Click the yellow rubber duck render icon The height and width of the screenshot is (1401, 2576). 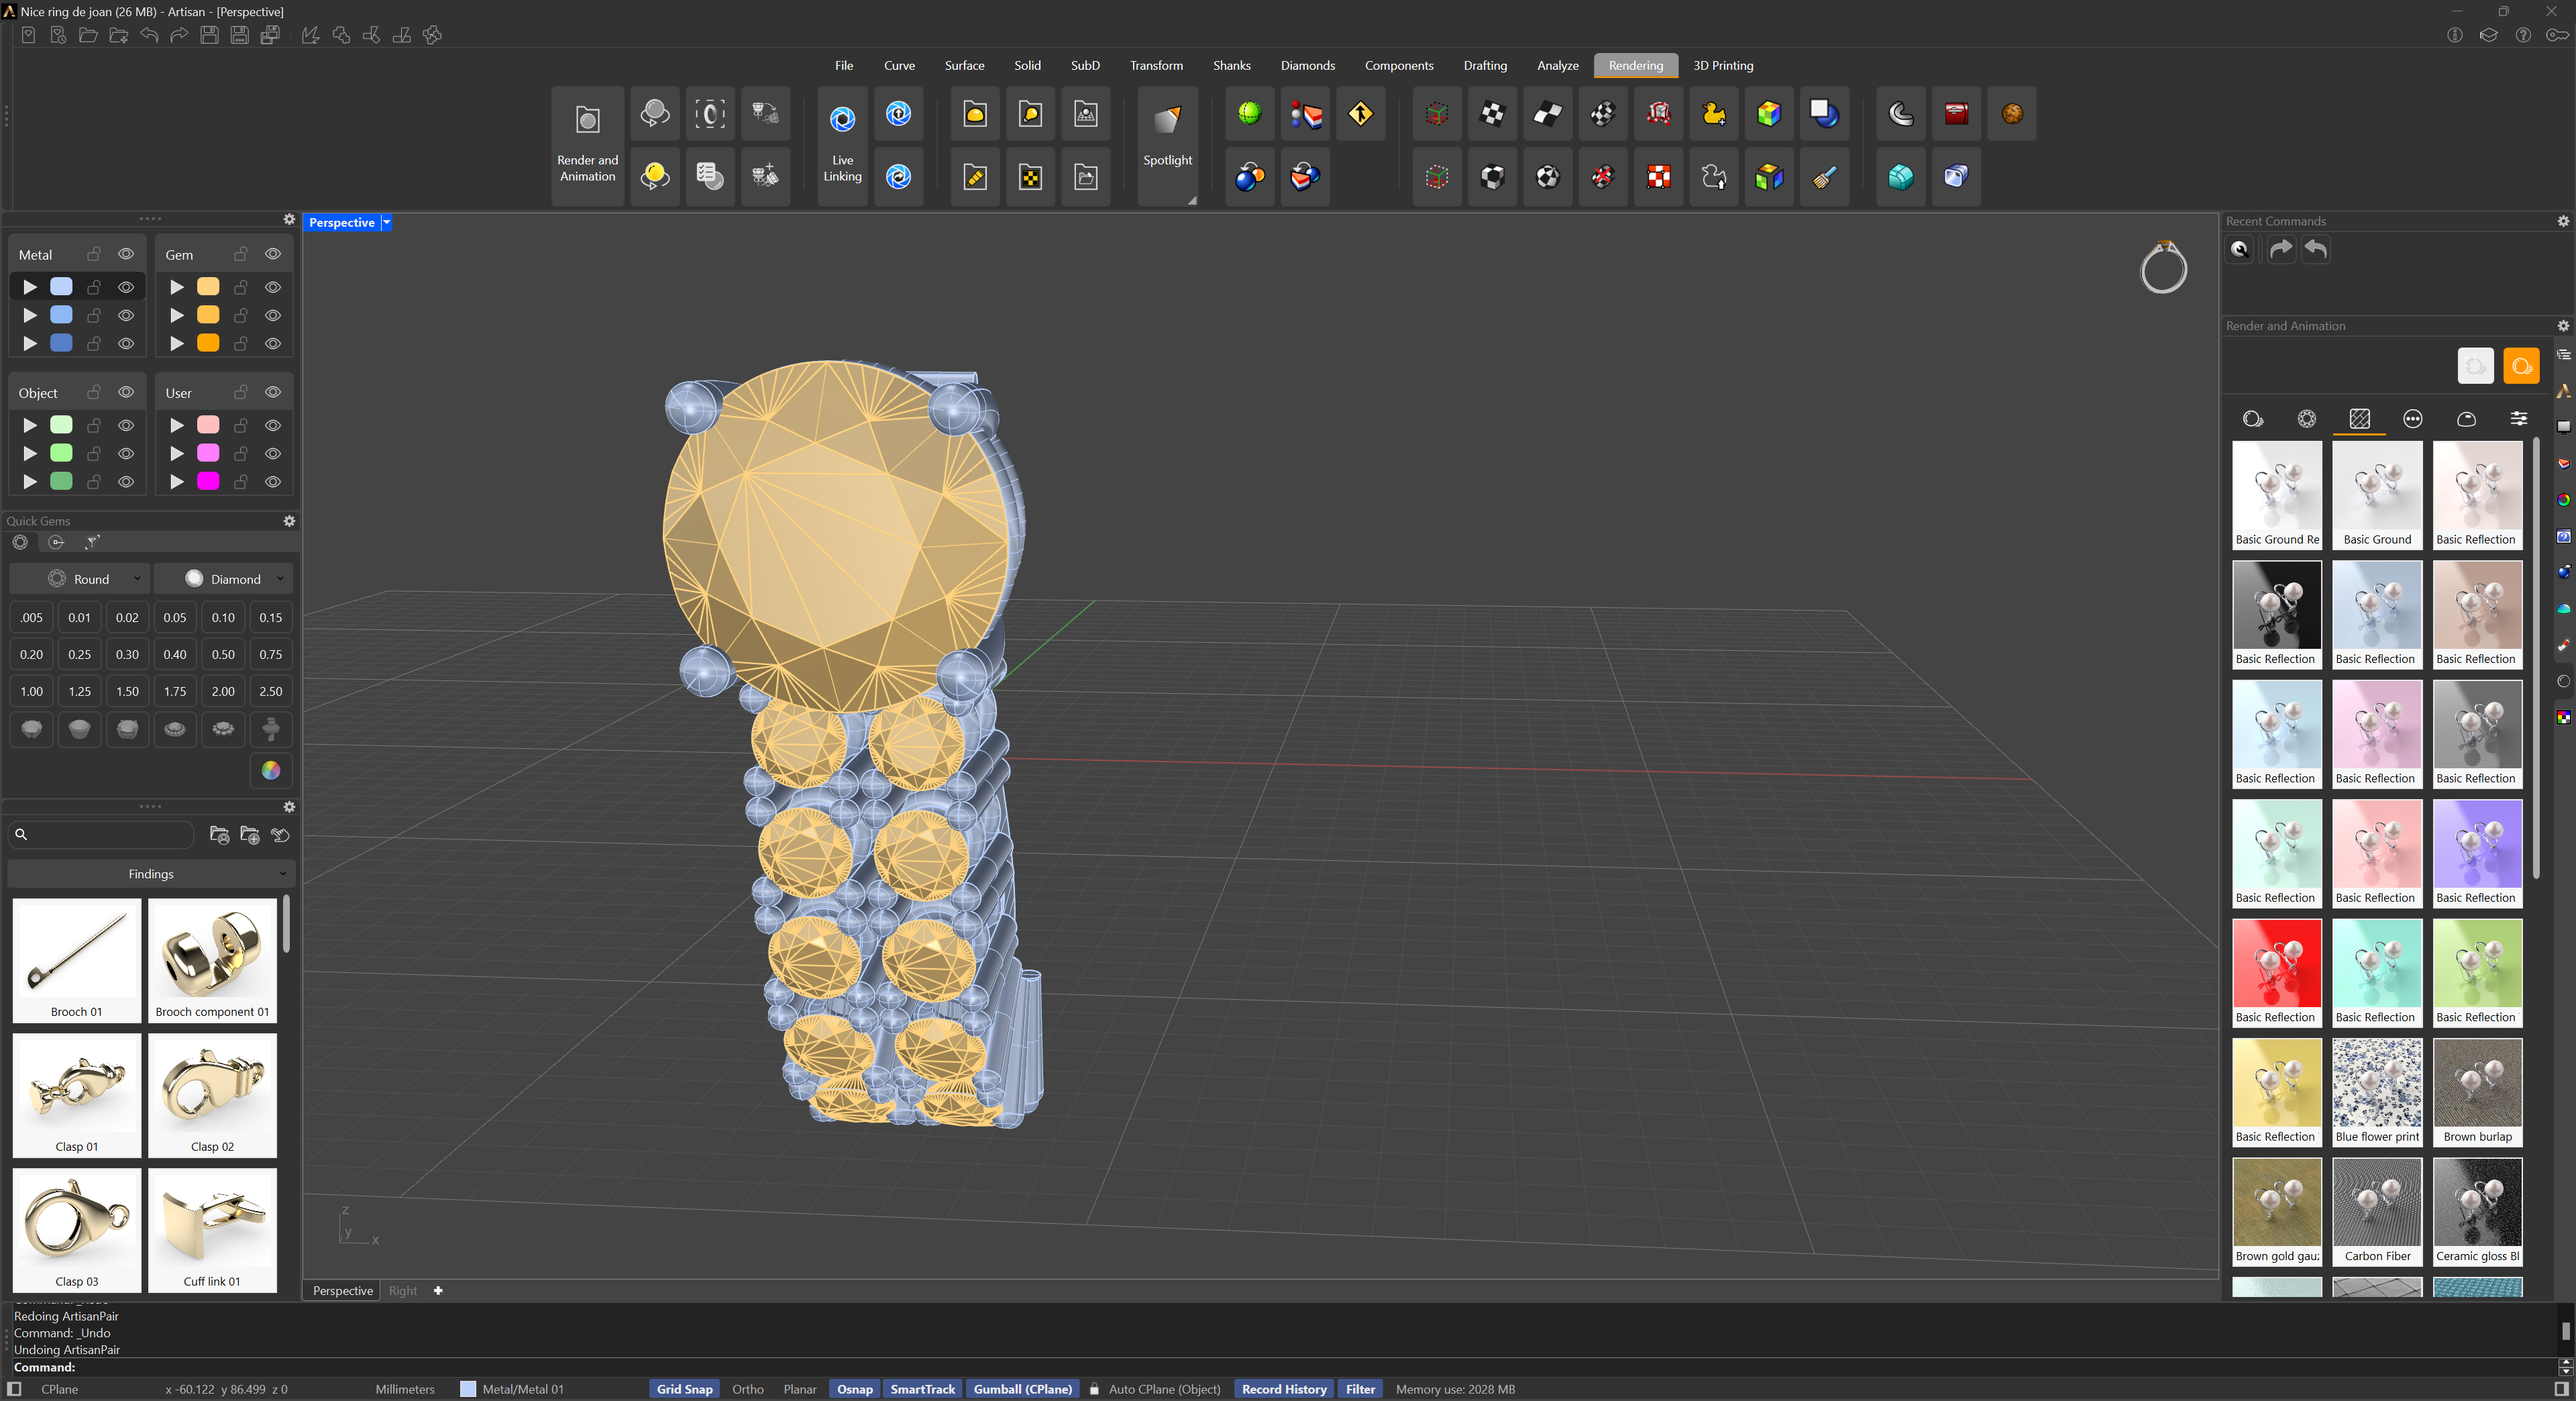coord(1713,114)
